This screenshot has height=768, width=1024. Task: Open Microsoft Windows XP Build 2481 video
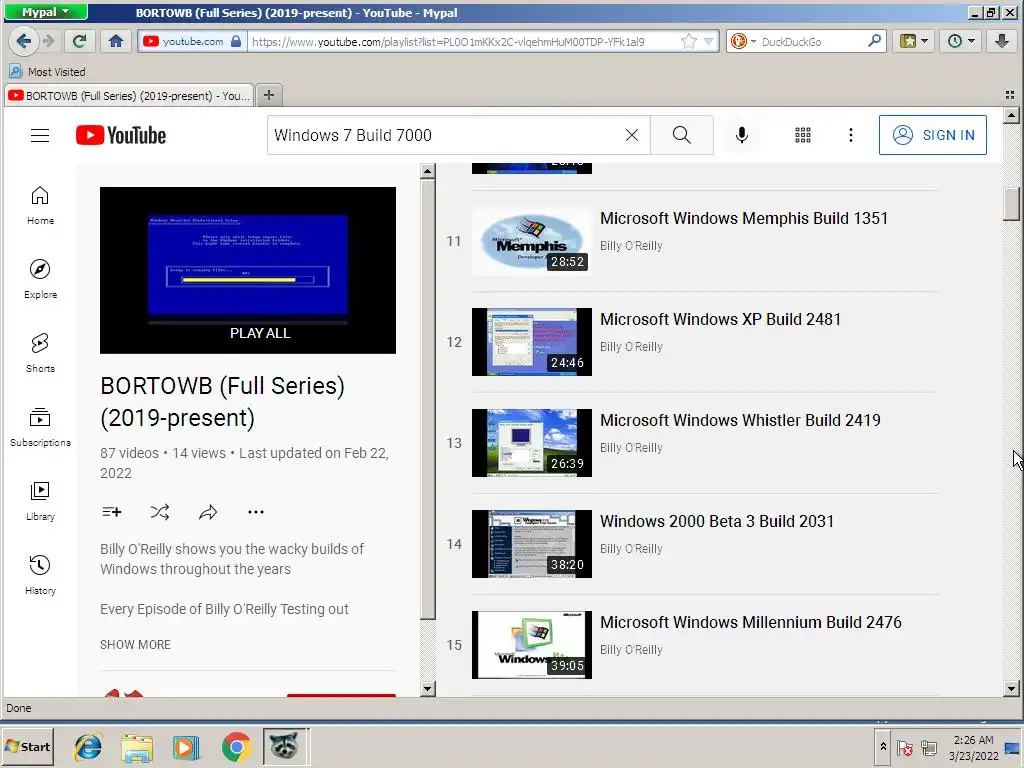pyautogui.click(x=720, y=319)
